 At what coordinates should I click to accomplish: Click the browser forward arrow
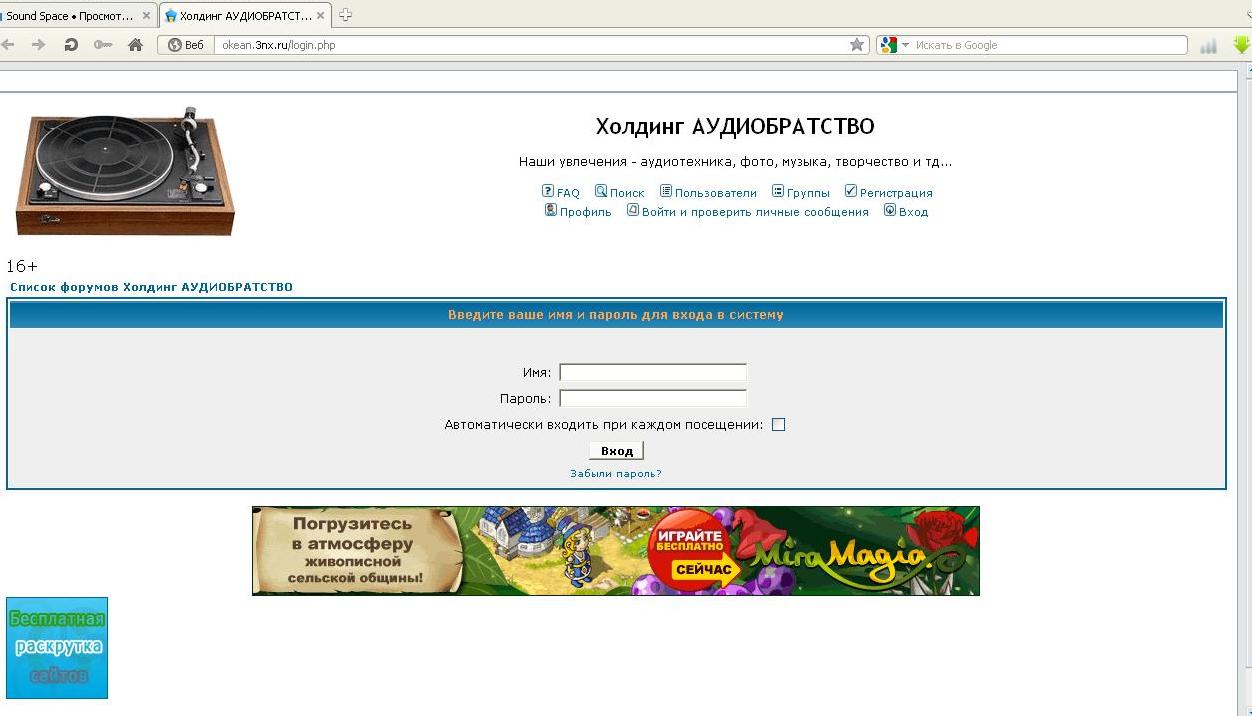coord(39,45)
